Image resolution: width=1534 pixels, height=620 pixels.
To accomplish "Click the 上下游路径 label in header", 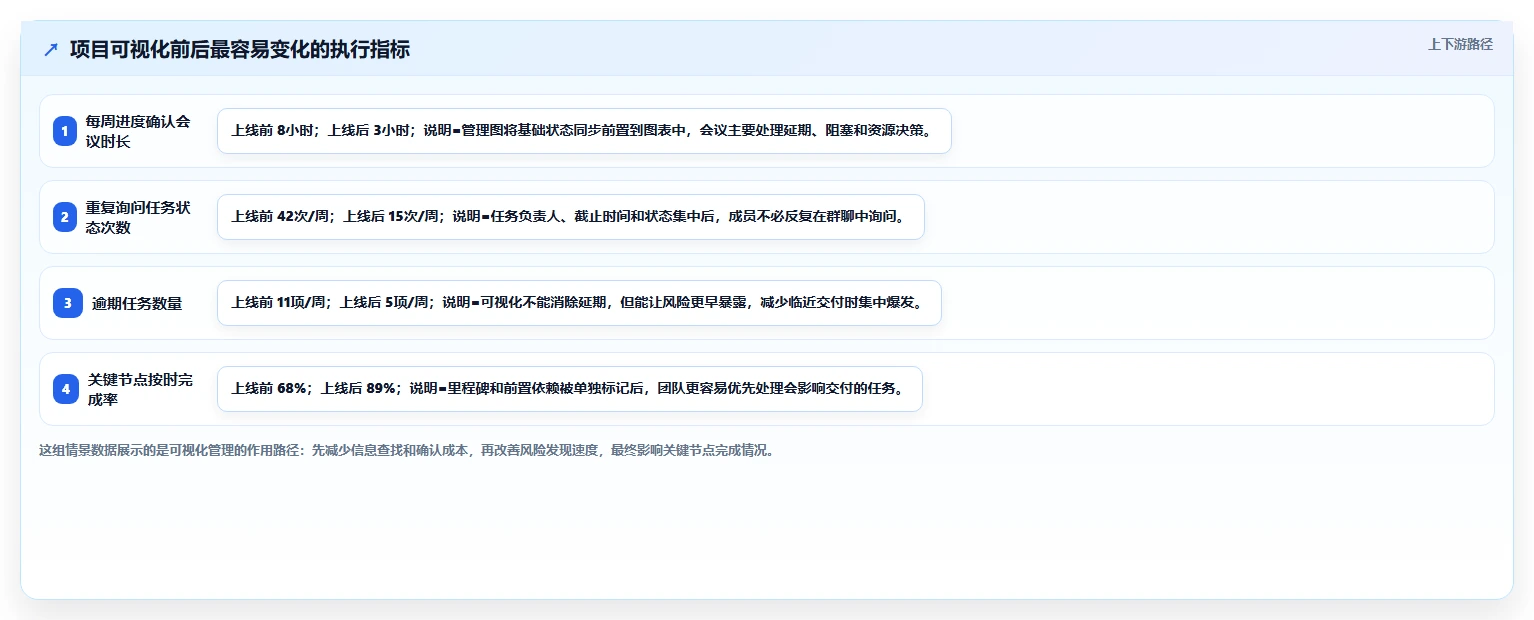I will [x=1460, y=44].
